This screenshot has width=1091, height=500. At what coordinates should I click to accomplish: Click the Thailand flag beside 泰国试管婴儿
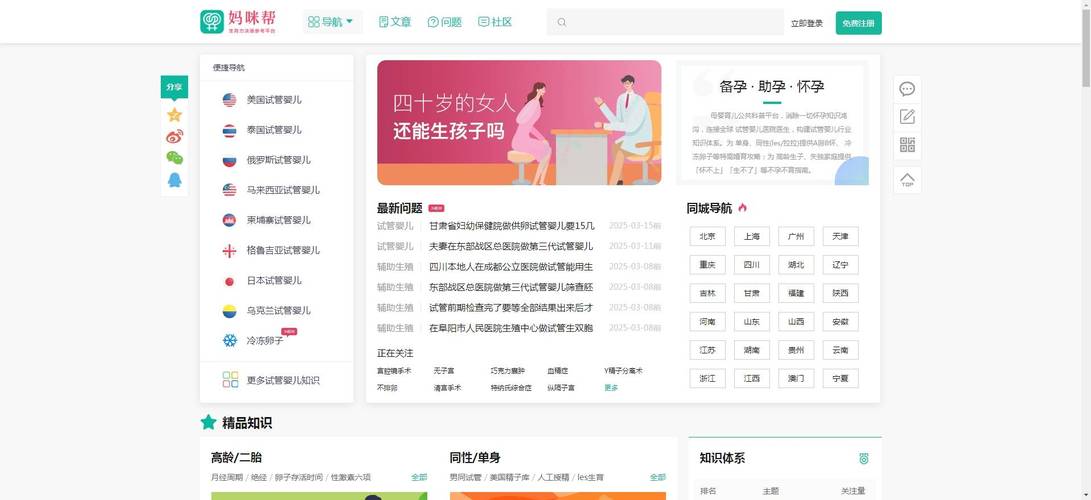(x=230, y=130)
